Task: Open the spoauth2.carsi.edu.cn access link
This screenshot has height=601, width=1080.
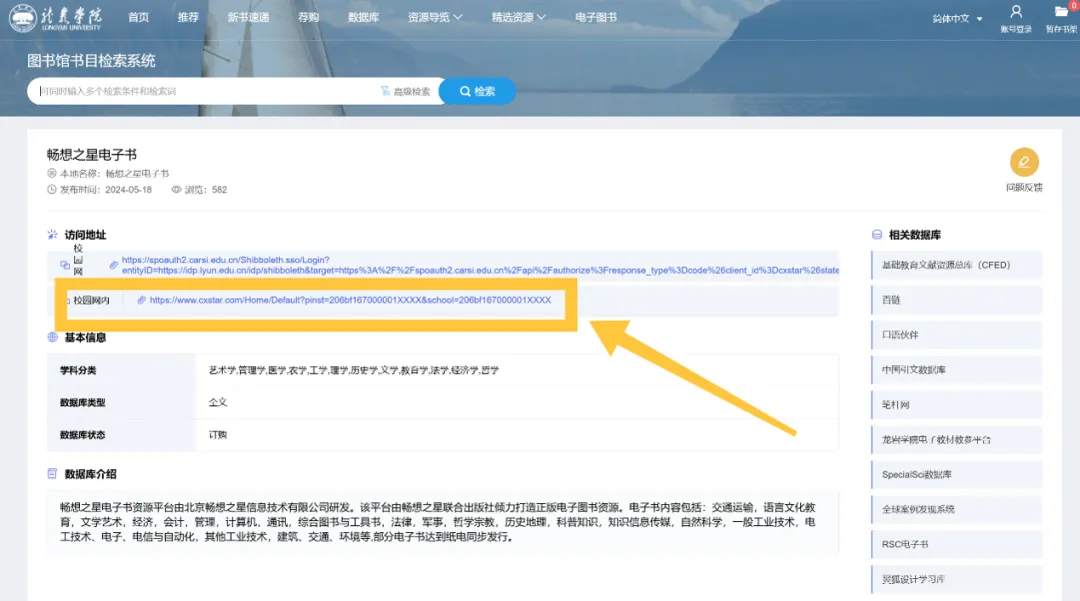Action: (x=480, y=265)
